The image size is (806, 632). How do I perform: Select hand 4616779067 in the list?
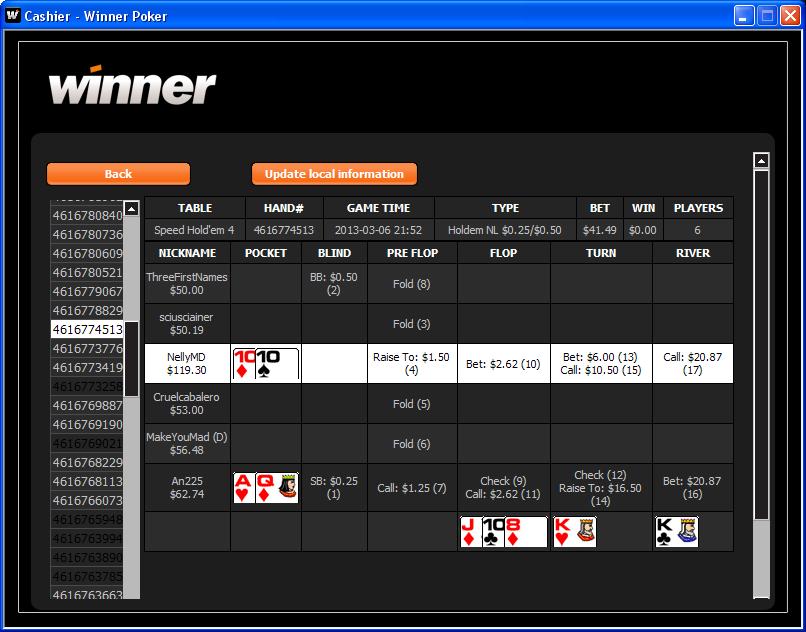87,292
